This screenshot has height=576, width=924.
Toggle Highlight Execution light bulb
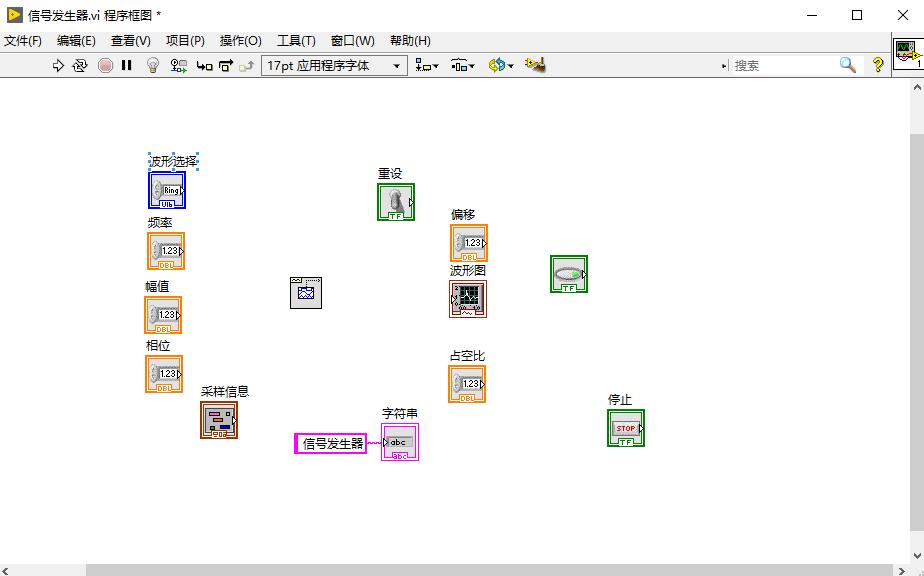pyautogui.click(x=153, y=65)
